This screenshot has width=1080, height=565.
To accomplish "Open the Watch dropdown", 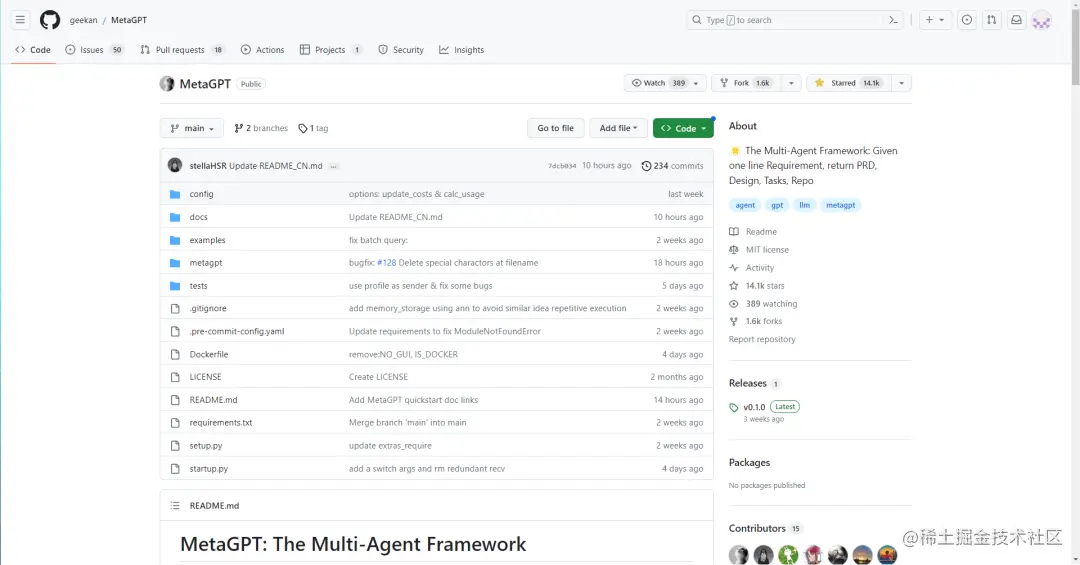I will [x=665, y=83].
